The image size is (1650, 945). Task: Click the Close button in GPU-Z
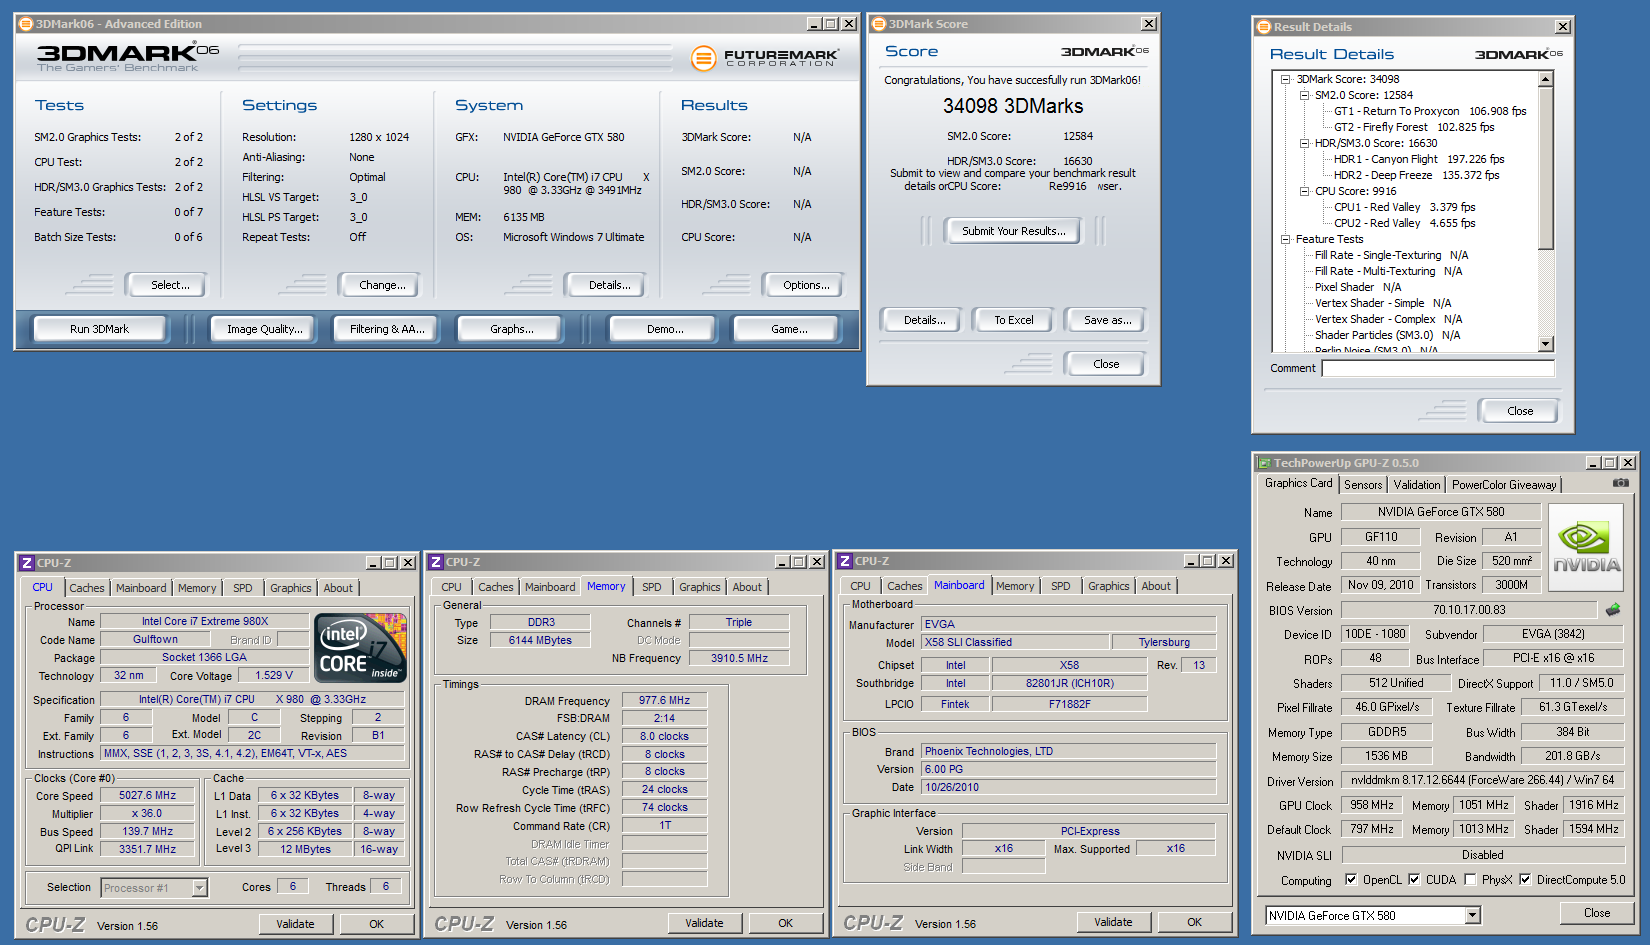click(x=1597, y=913)
